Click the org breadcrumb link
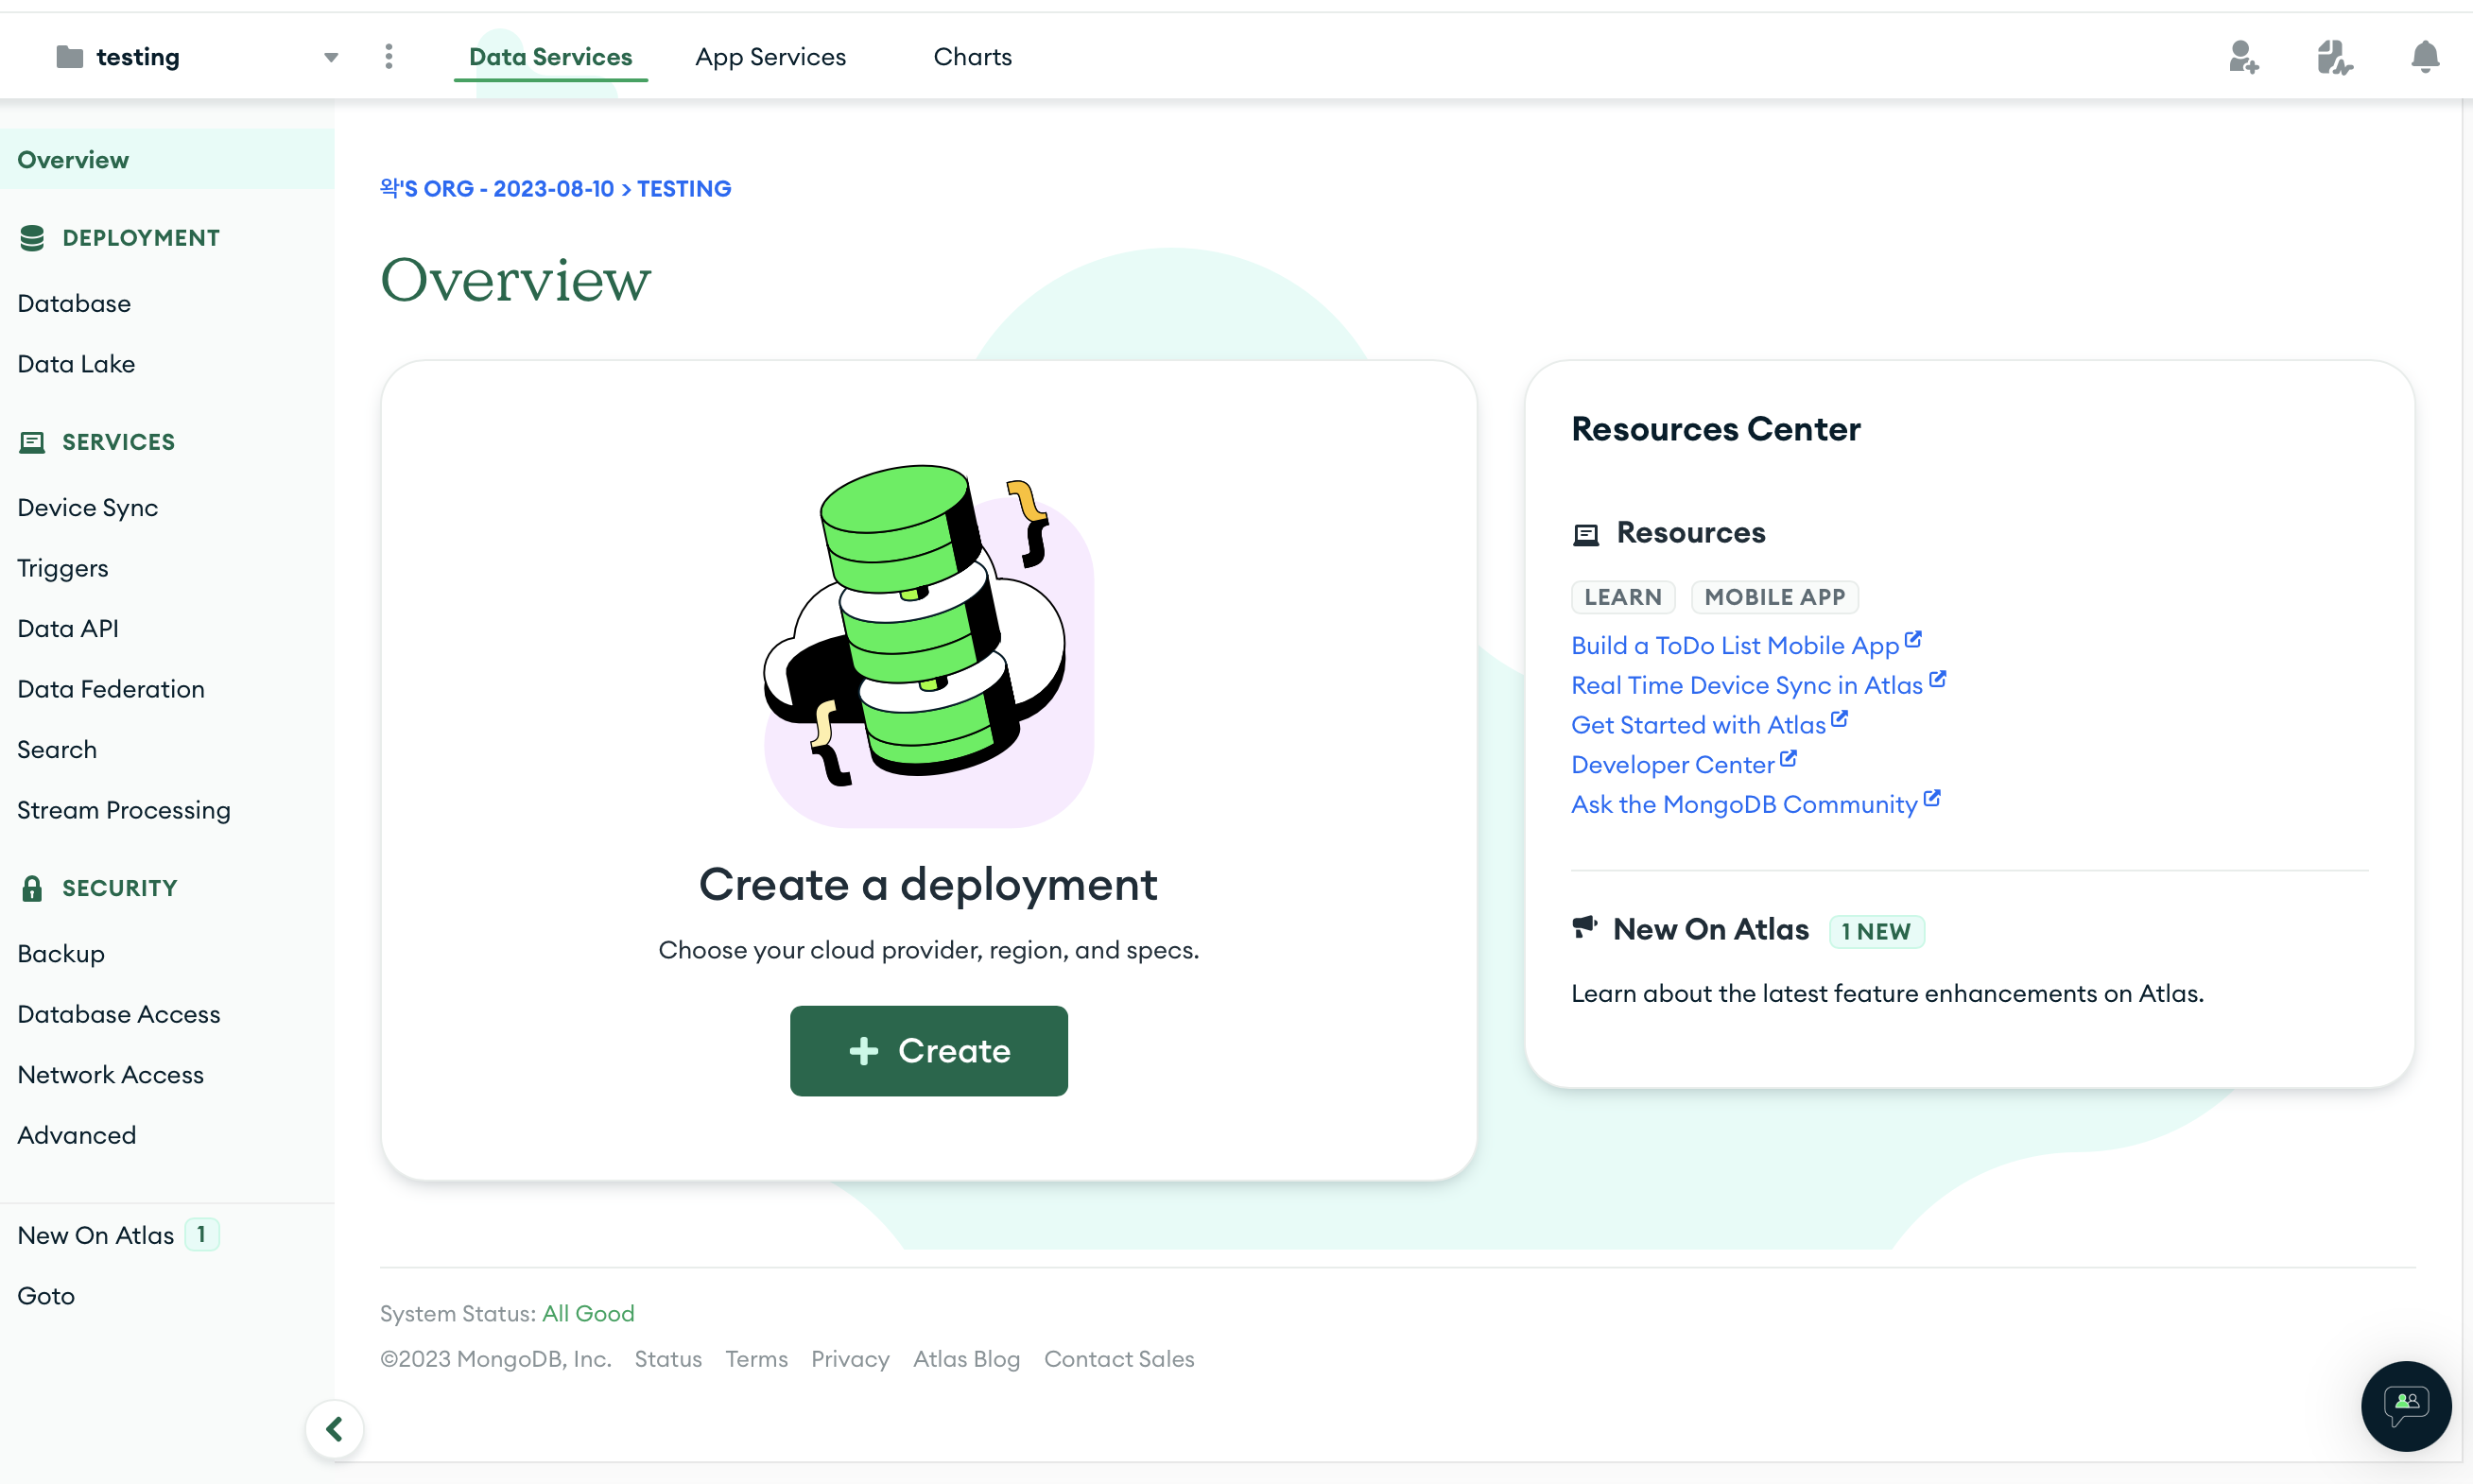The height and width of the screenshot is (1484, 2473). [x=497, y=189]
